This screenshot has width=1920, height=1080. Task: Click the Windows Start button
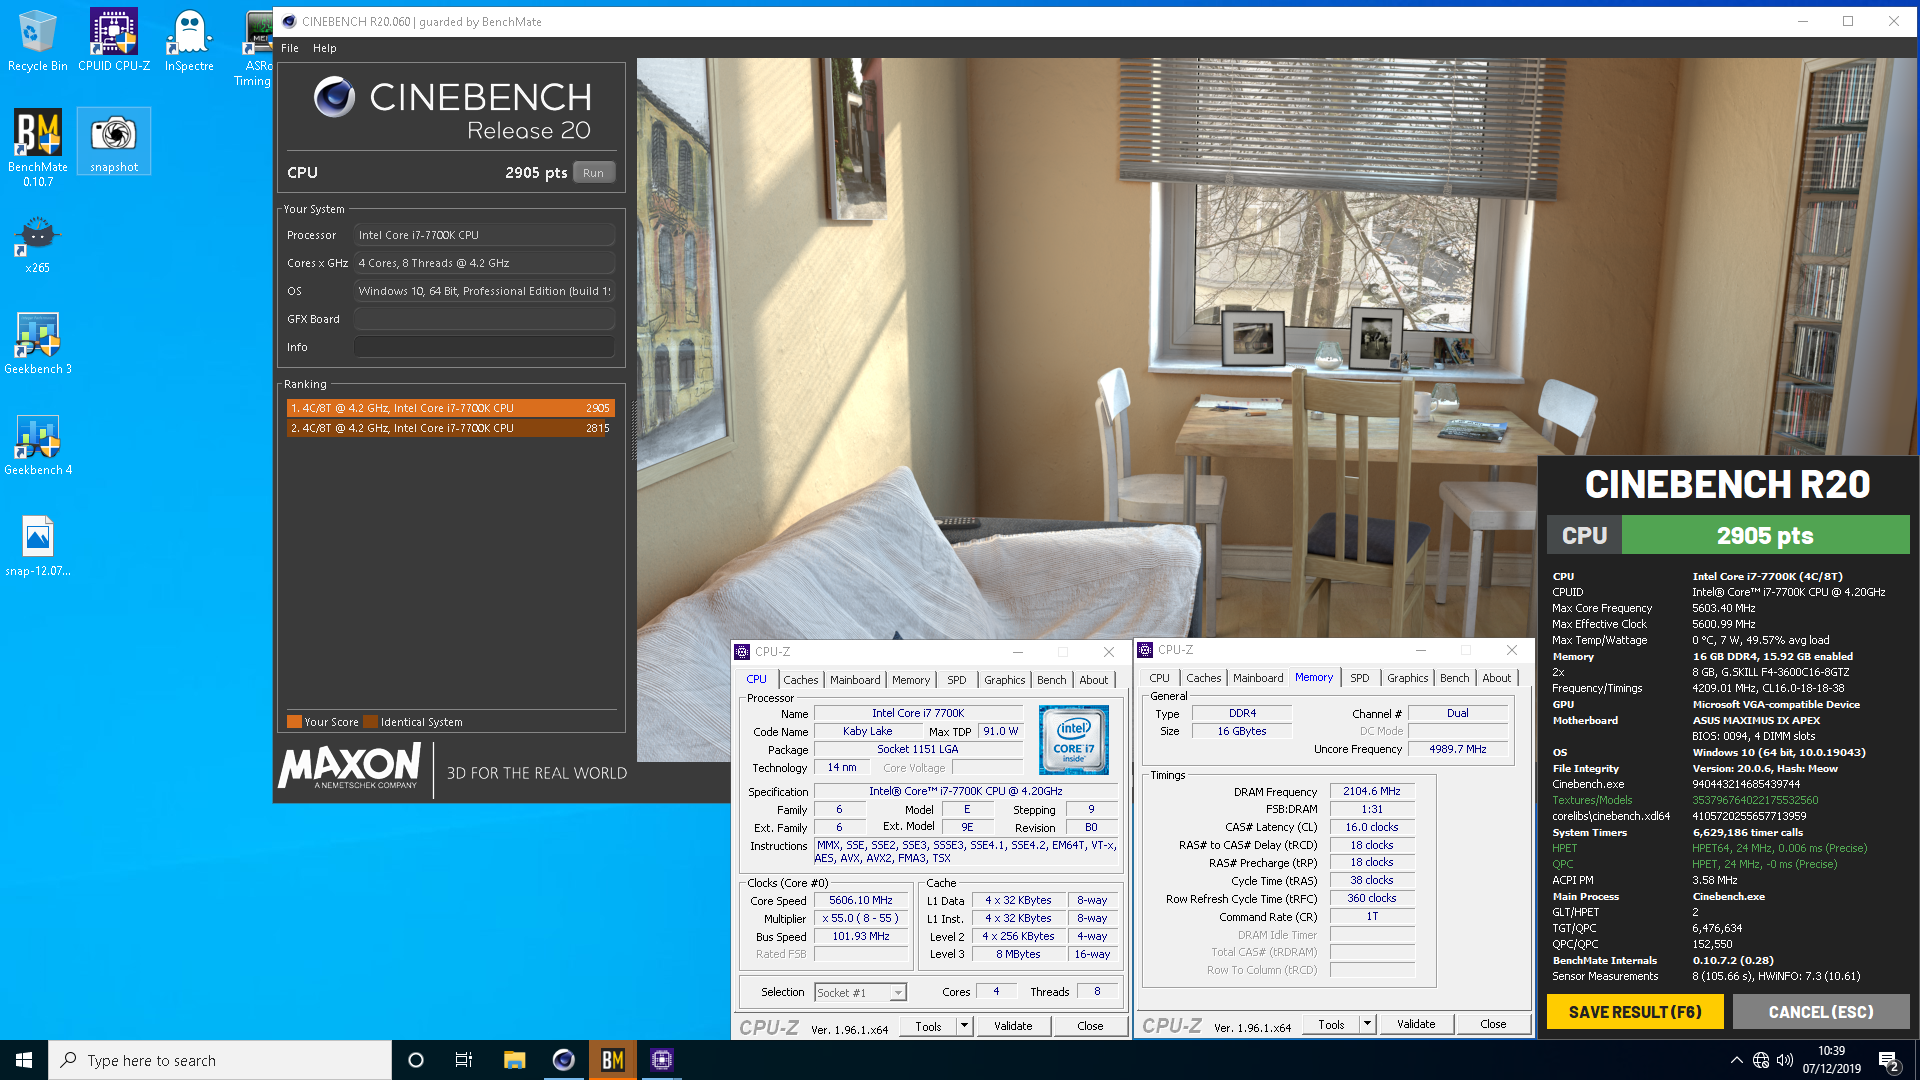24,1060
